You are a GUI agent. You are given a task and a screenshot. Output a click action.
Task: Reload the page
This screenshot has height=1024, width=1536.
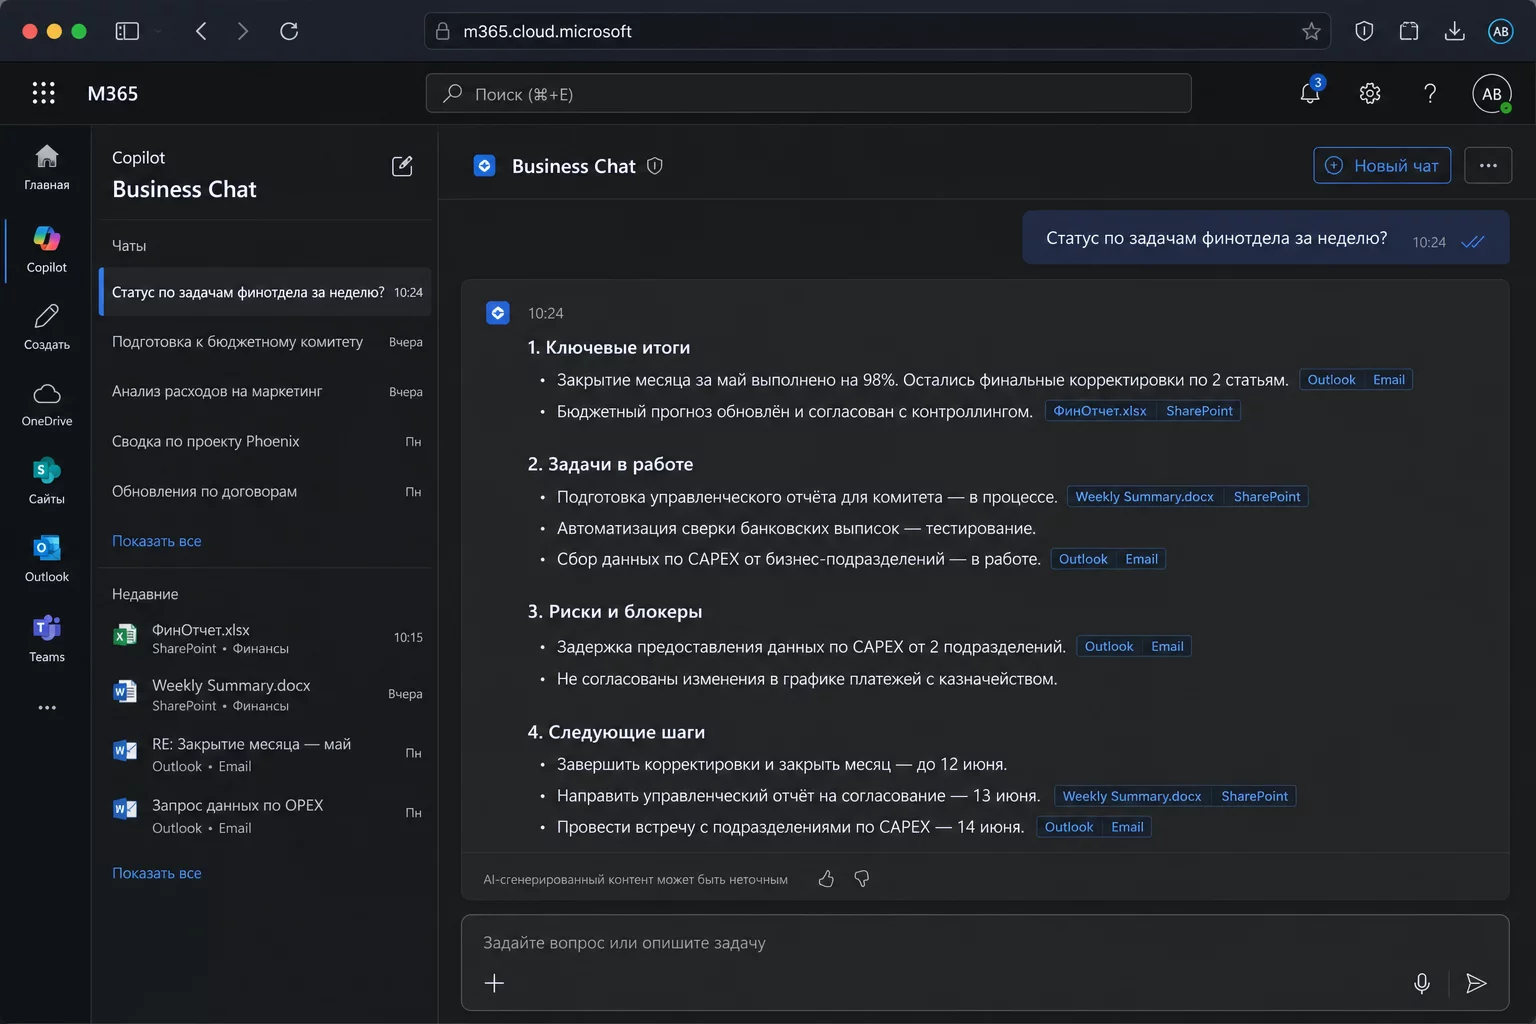pos(289,31)
